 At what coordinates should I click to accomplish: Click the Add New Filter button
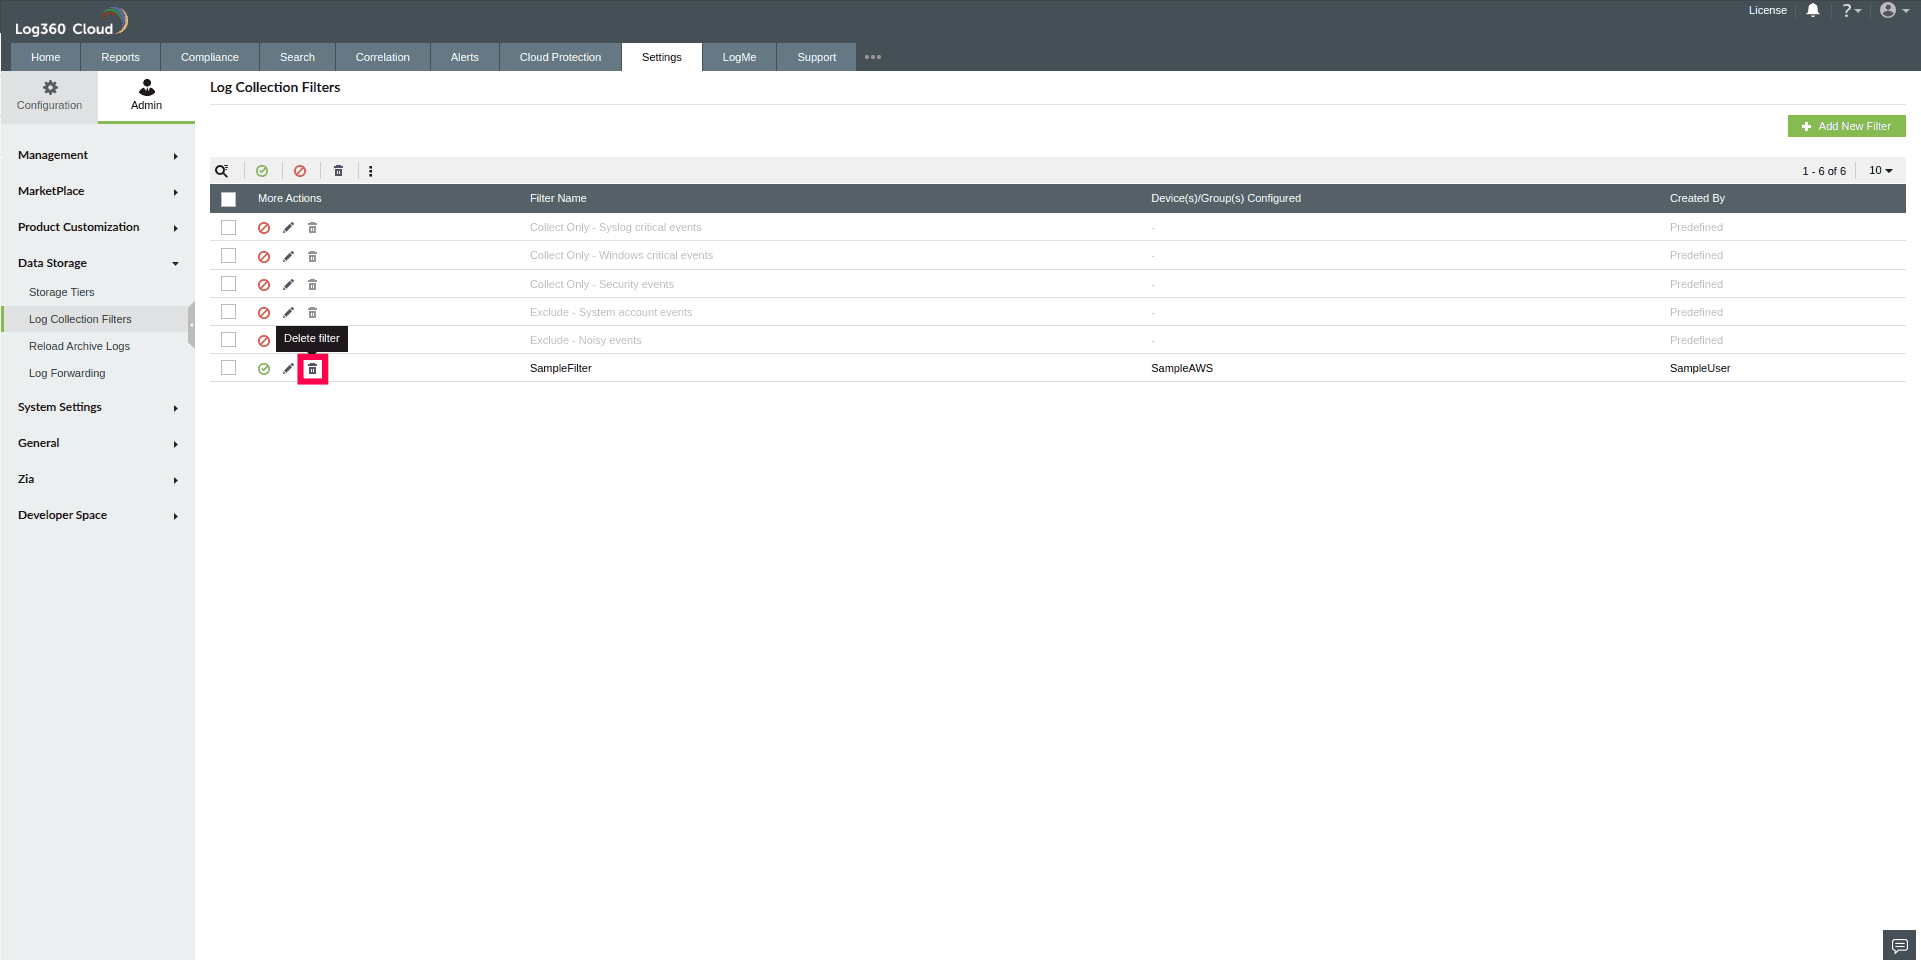pyautogui.click(x=1846, y=126)
